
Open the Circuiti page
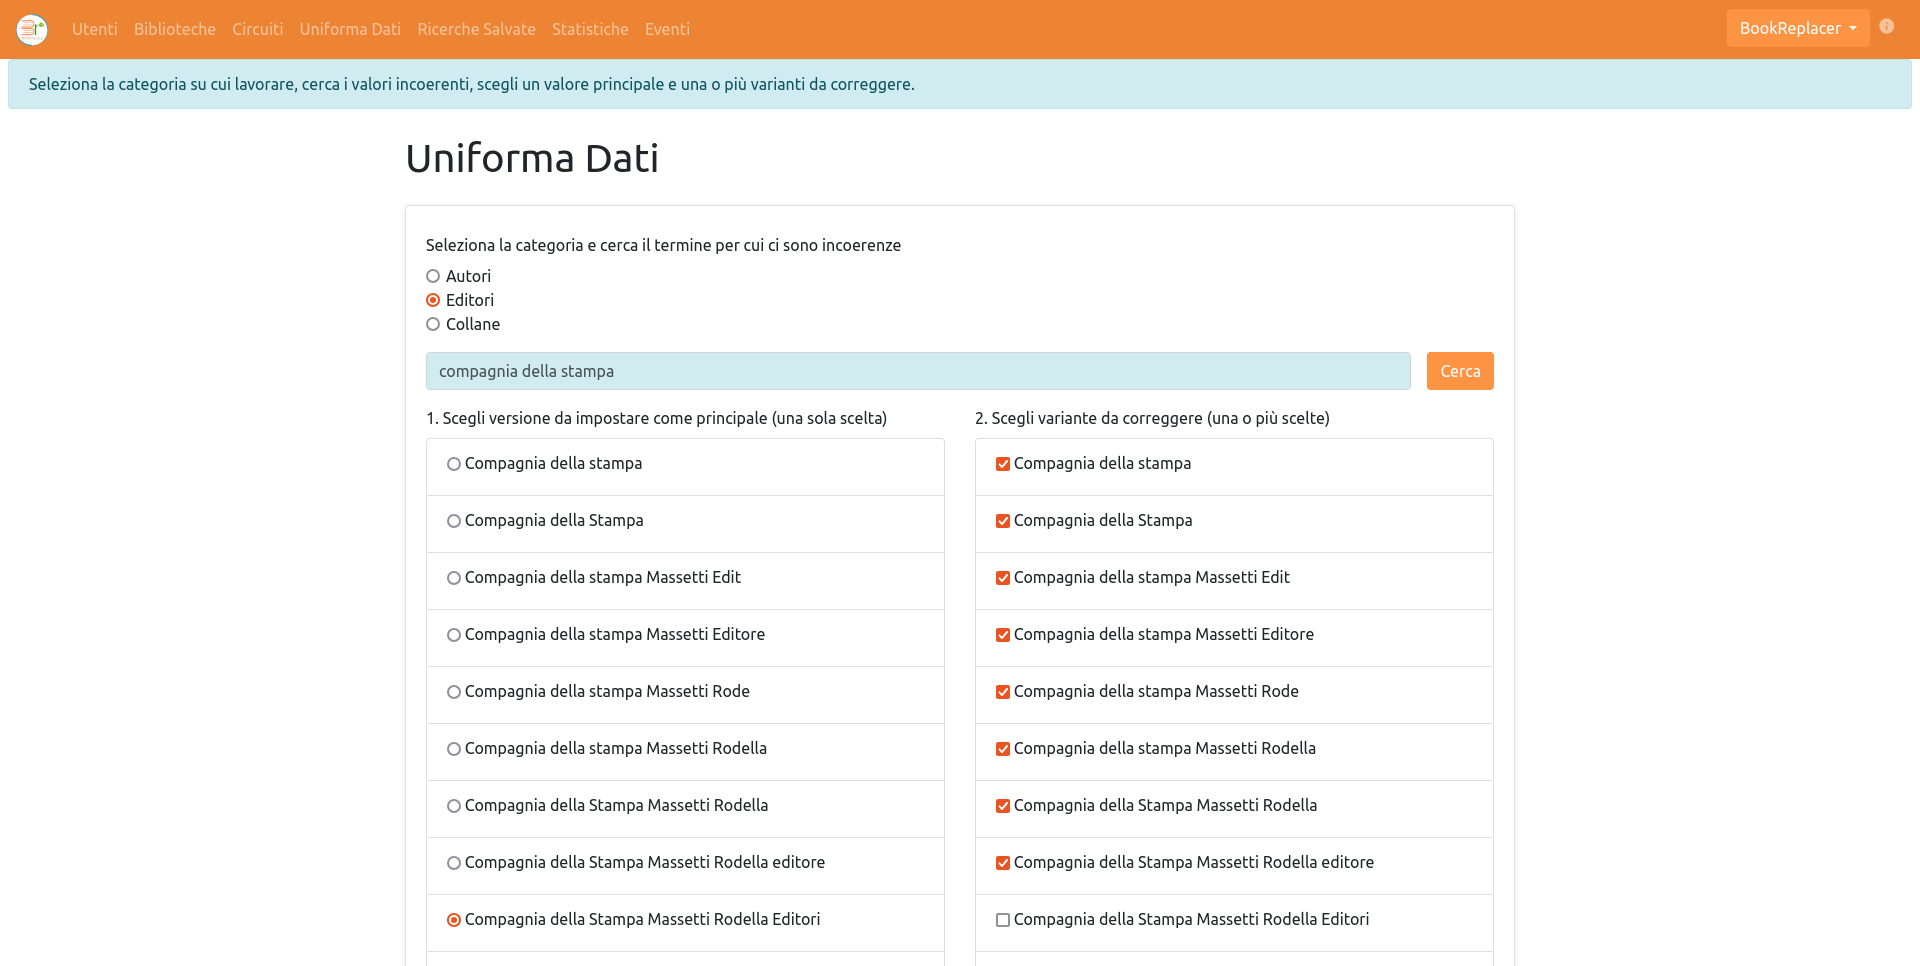point(257,29)
